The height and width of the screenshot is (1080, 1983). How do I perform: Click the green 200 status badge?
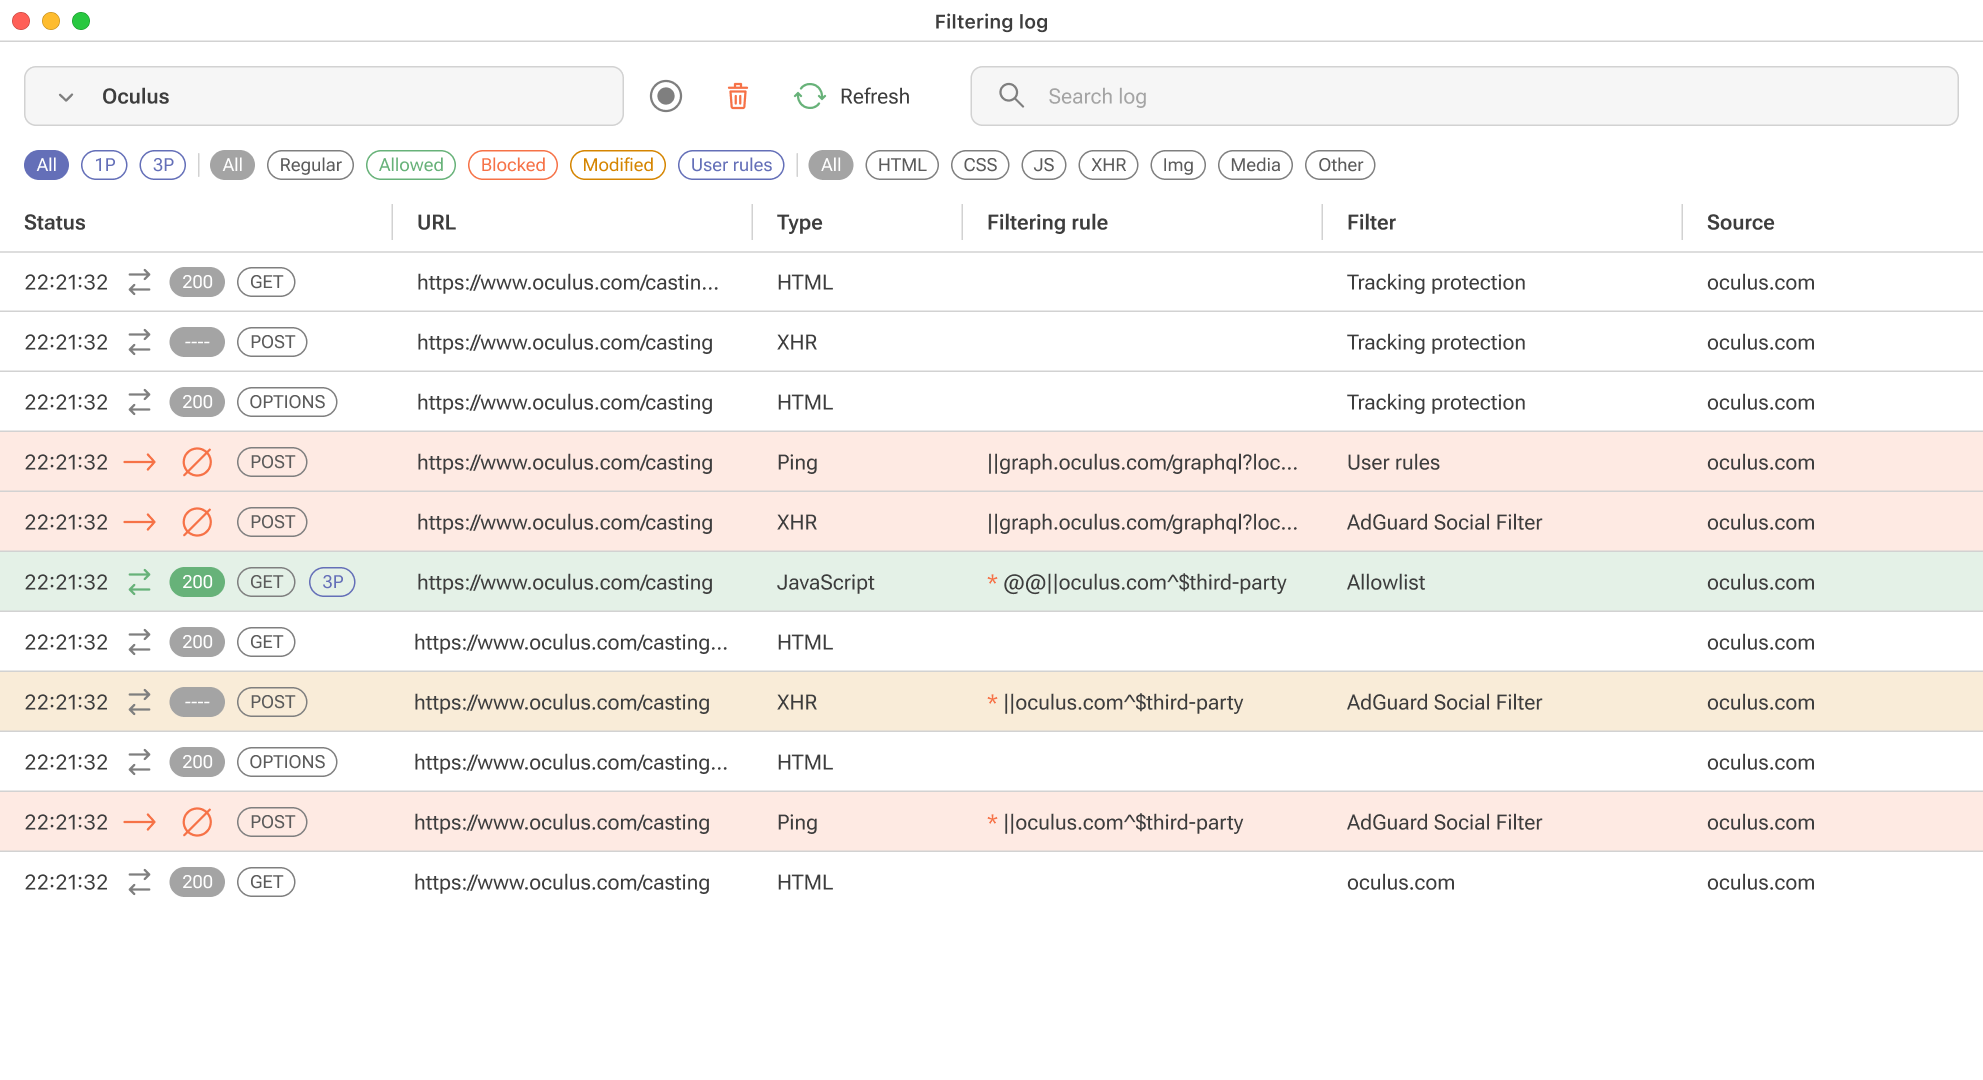pos(197,582)
